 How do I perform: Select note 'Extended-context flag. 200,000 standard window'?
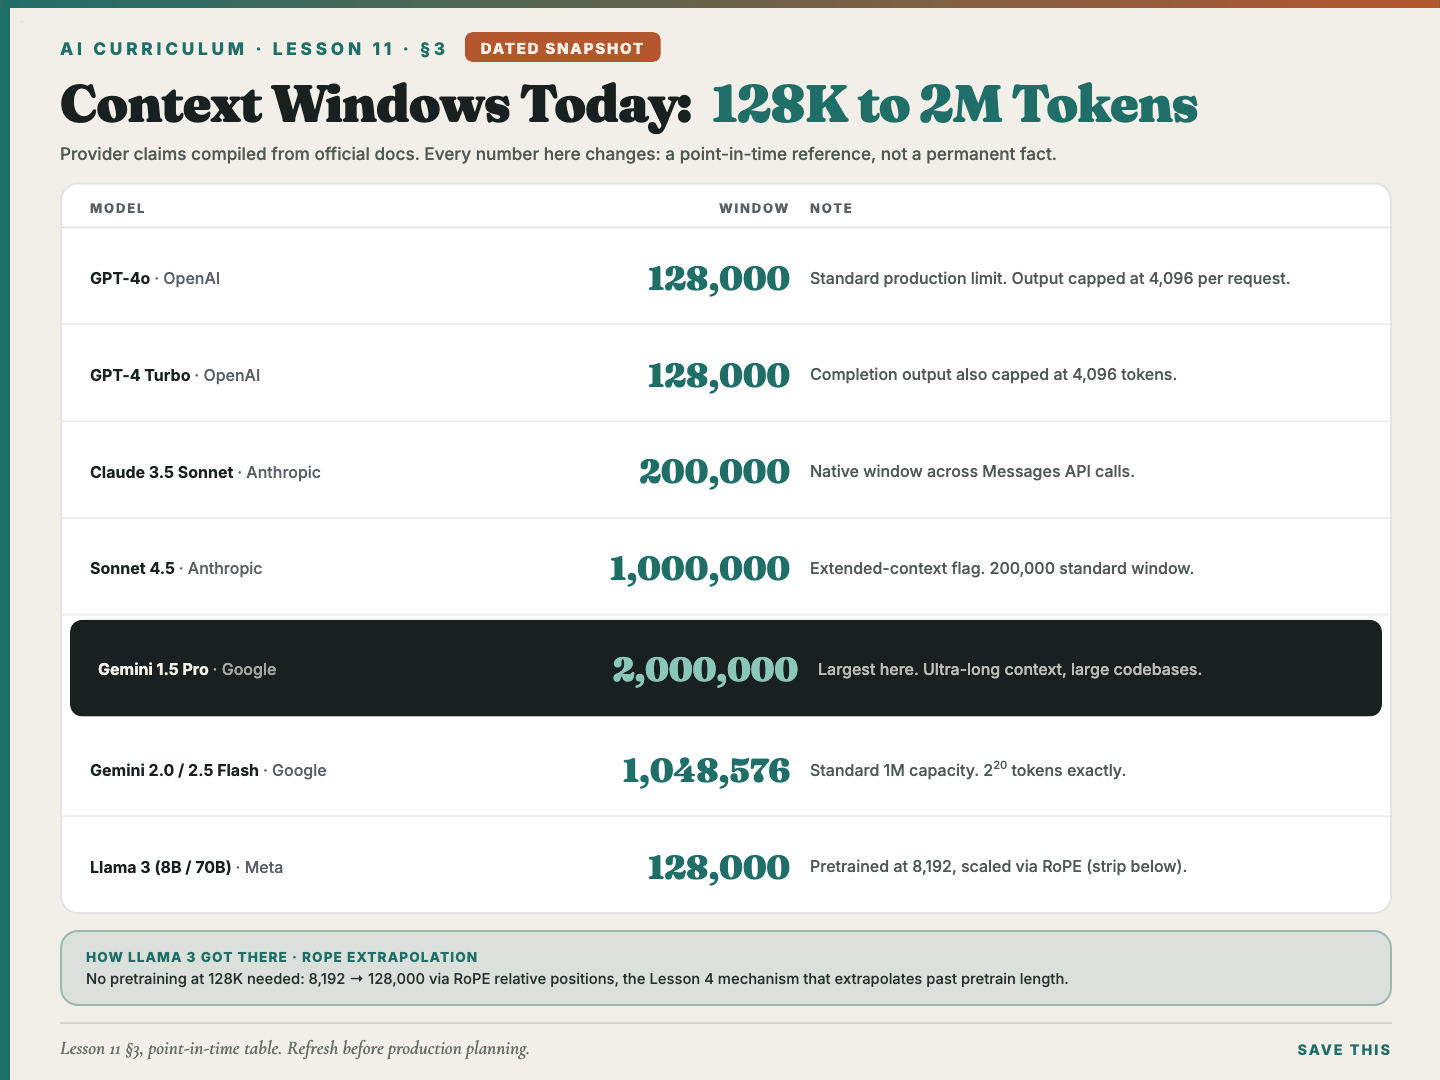(1002, 568)
